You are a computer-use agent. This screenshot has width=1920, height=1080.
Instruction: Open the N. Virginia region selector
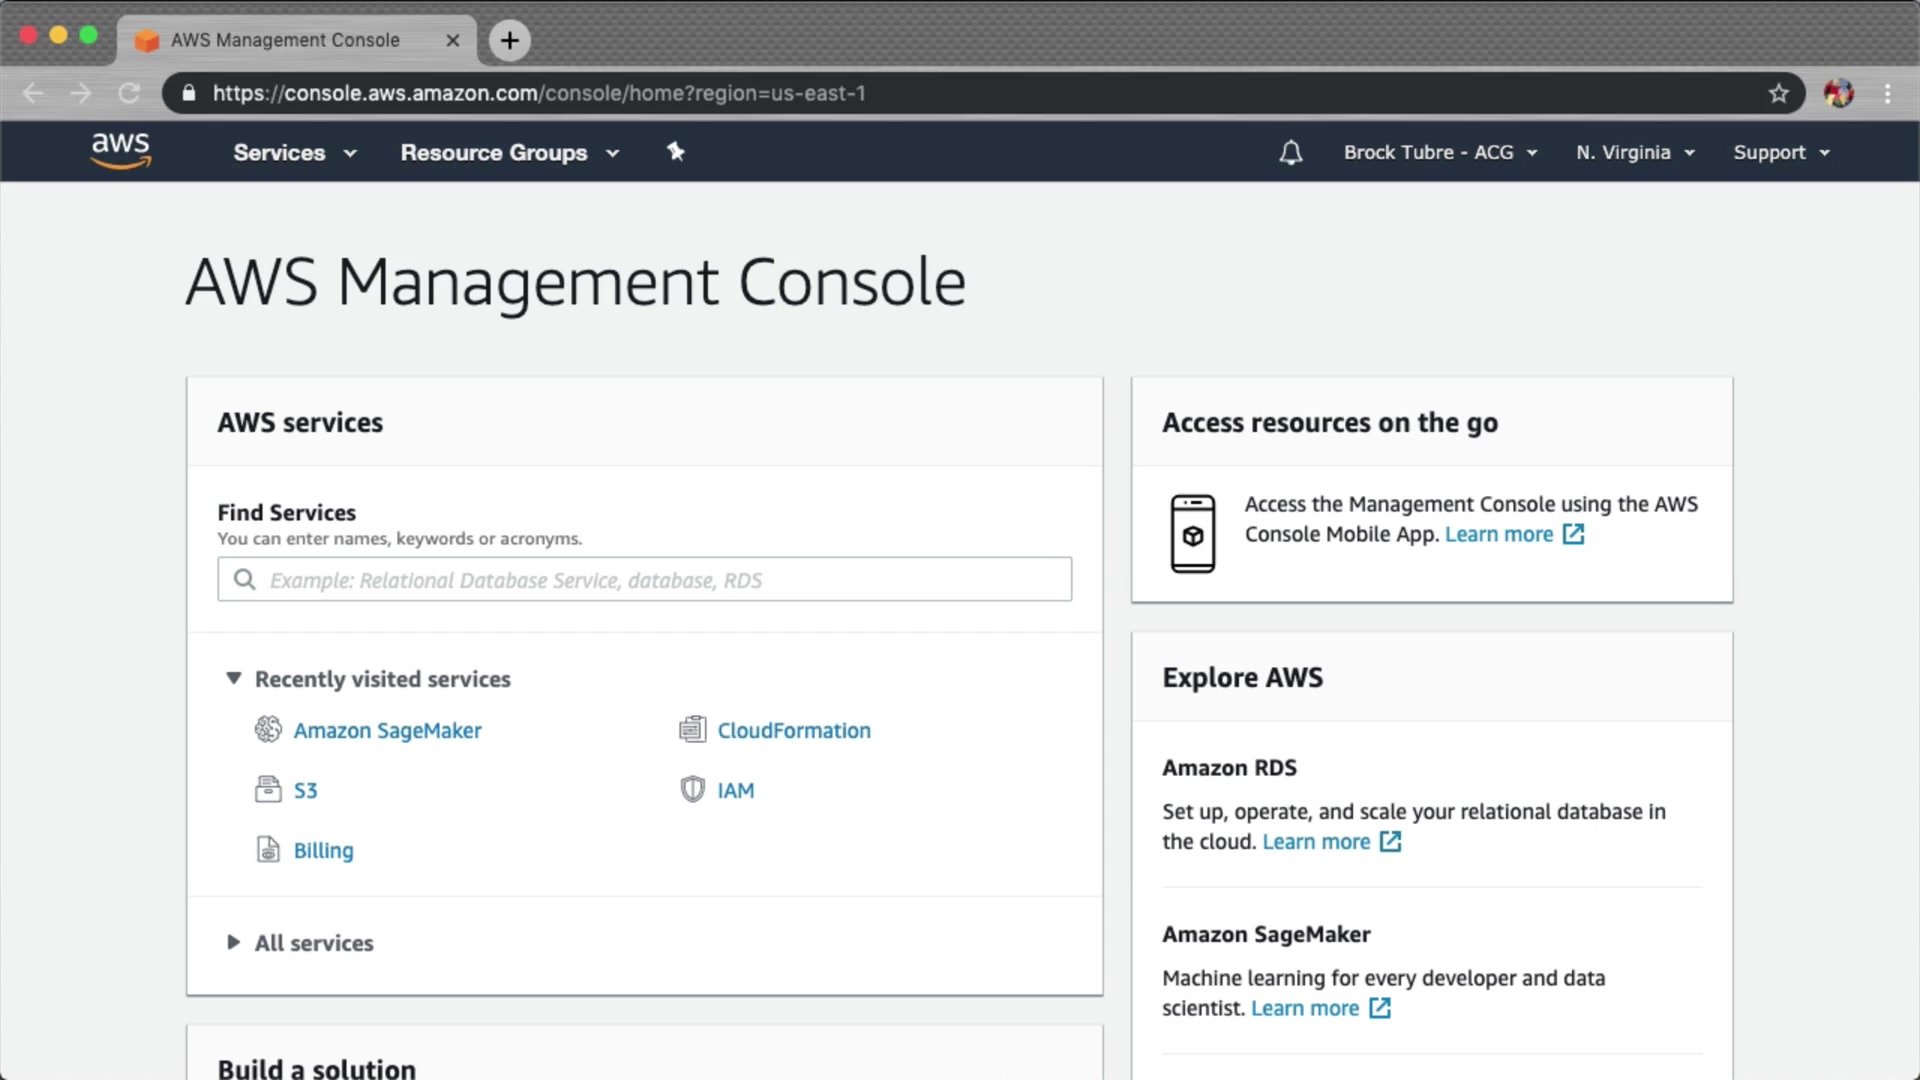1635,153
